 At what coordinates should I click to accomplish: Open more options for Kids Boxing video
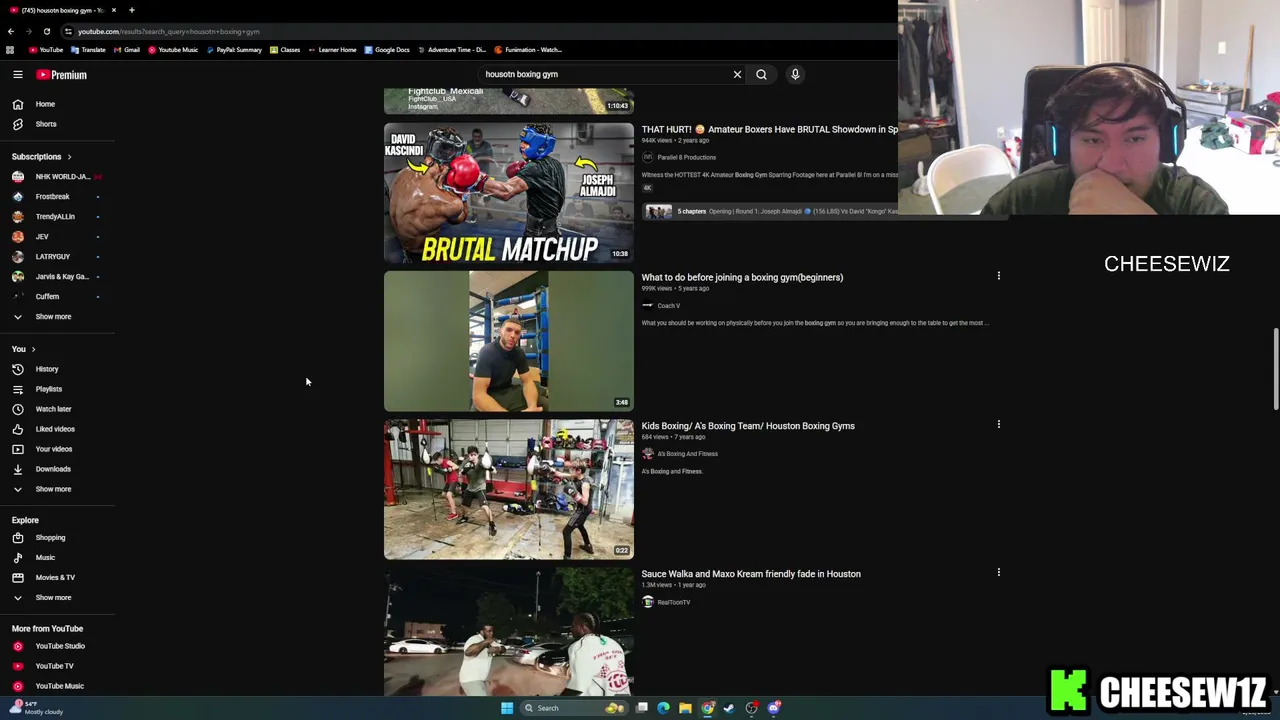point(998,424)
